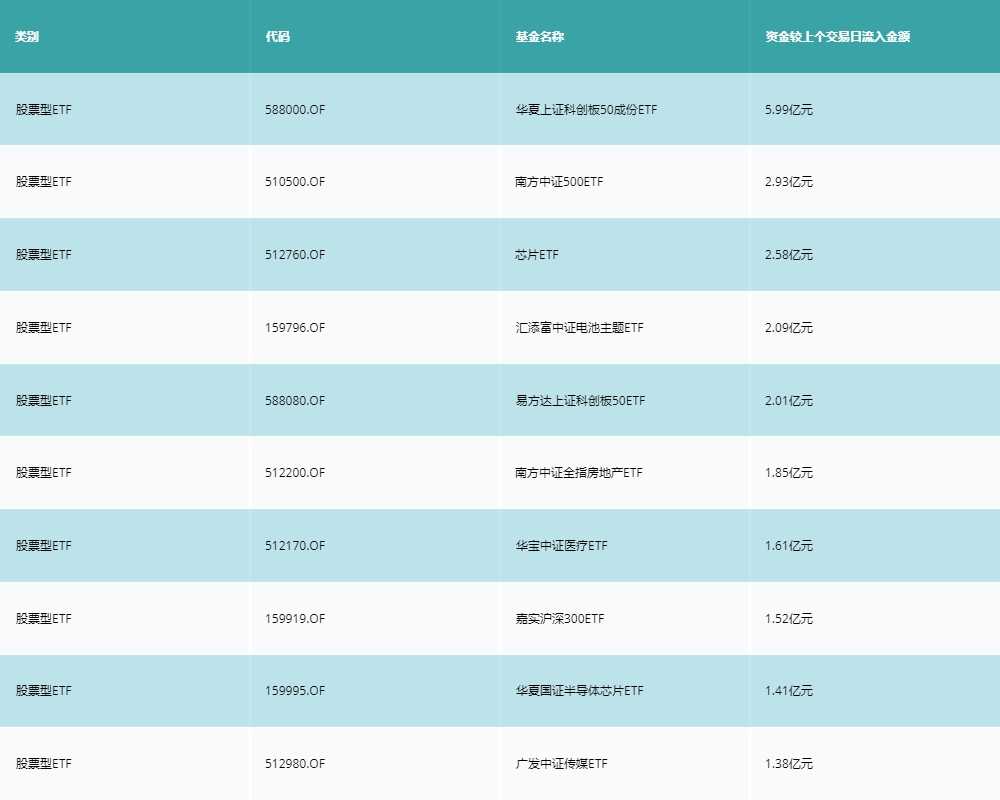The width and height of the screenshot is (1000, 800).
Task: Click 股票型ETF in the 159796.OF row
Action: 43,327
